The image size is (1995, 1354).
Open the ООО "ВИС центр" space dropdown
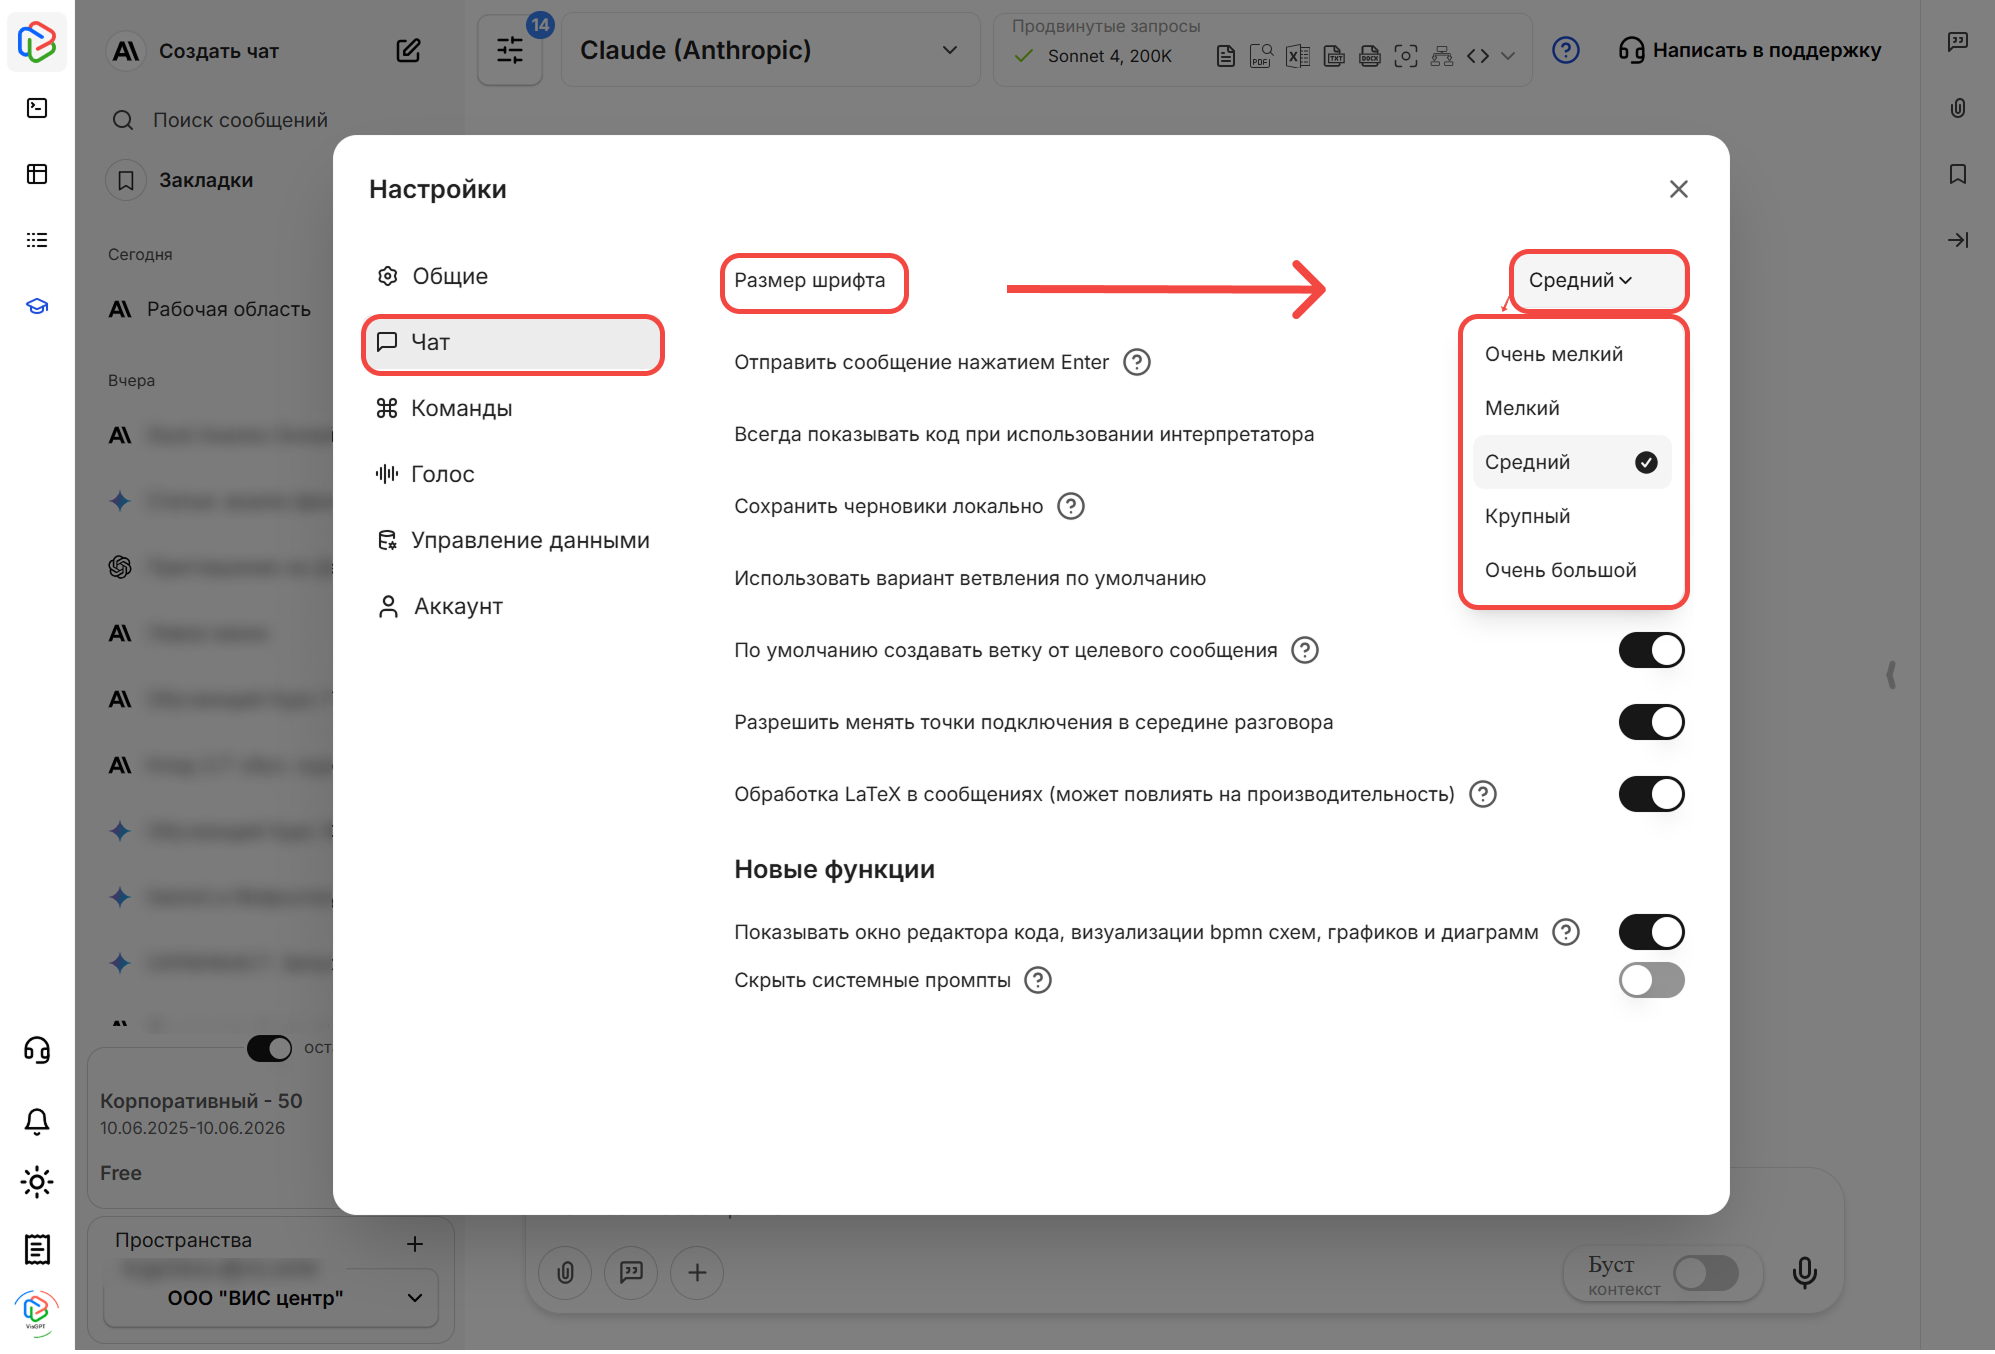coord(271,1298)
